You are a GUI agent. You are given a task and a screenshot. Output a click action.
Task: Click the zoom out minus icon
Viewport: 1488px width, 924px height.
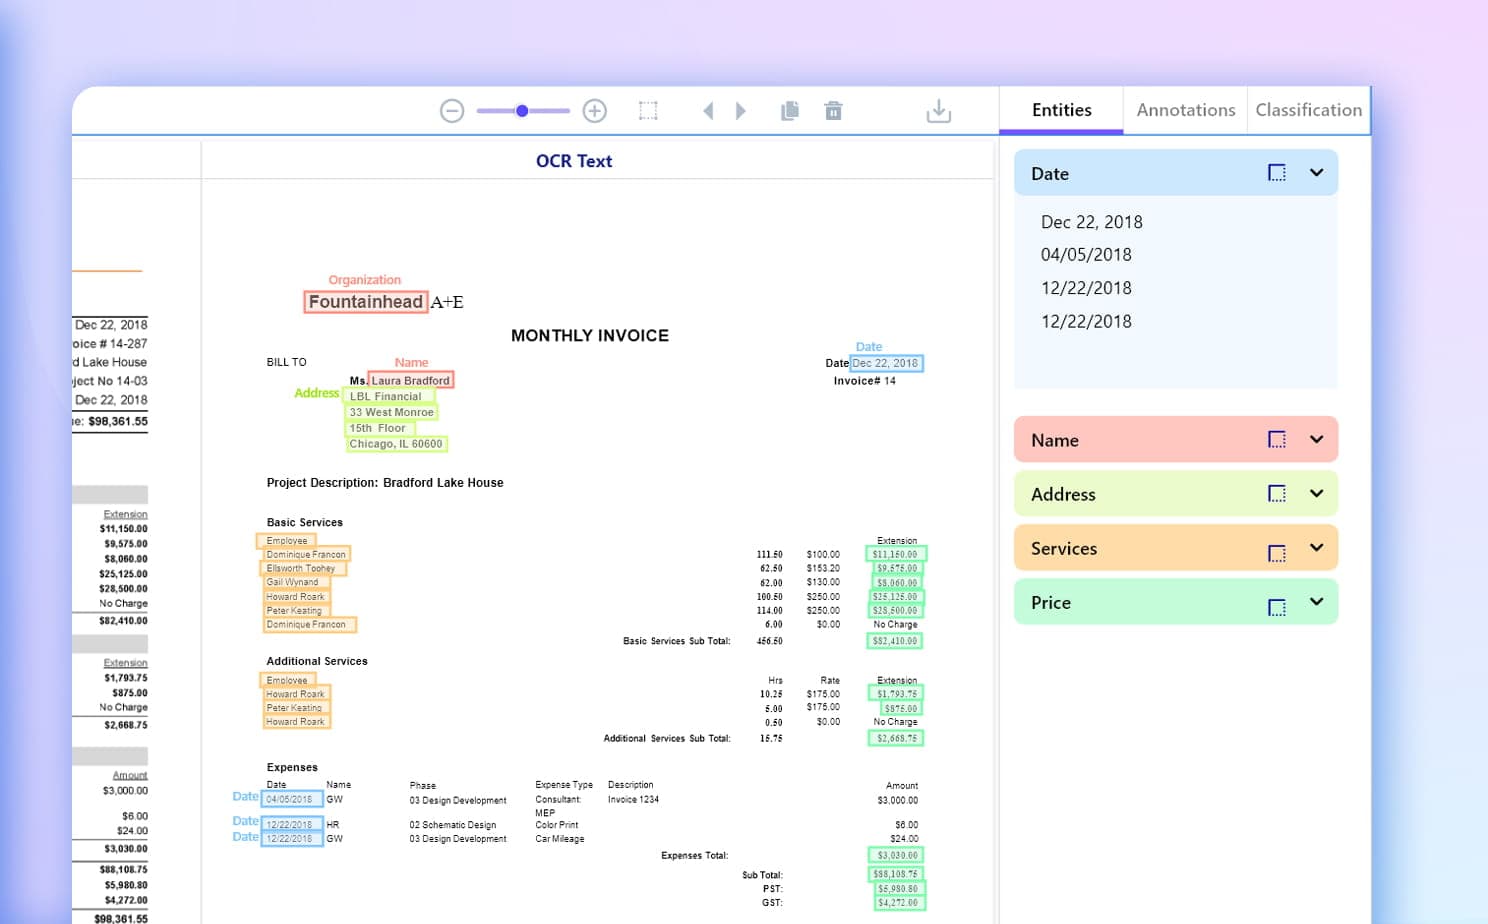(x=452, y=111)
